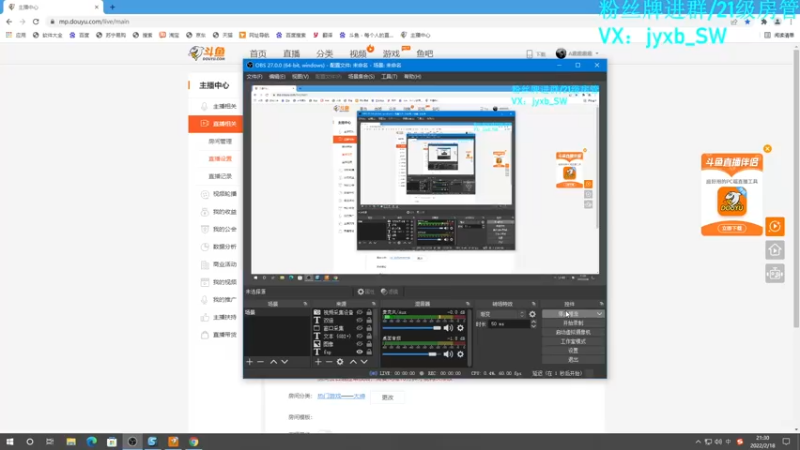Open OBS 设置 button in controls
This screenshot has height=450, width=800.
573,351
